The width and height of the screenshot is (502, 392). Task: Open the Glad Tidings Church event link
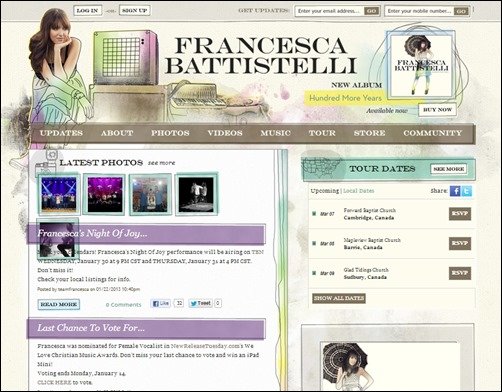click(366, 270)
